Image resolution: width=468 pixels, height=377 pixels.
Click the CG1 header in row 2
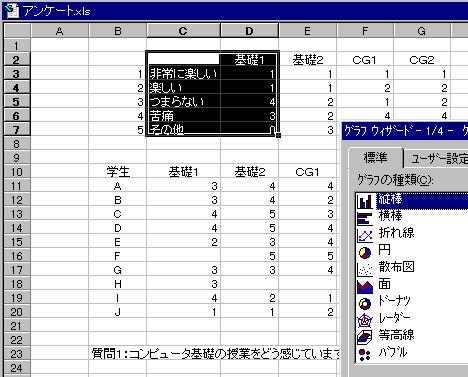pyautogui.click(x=365, y=60)
